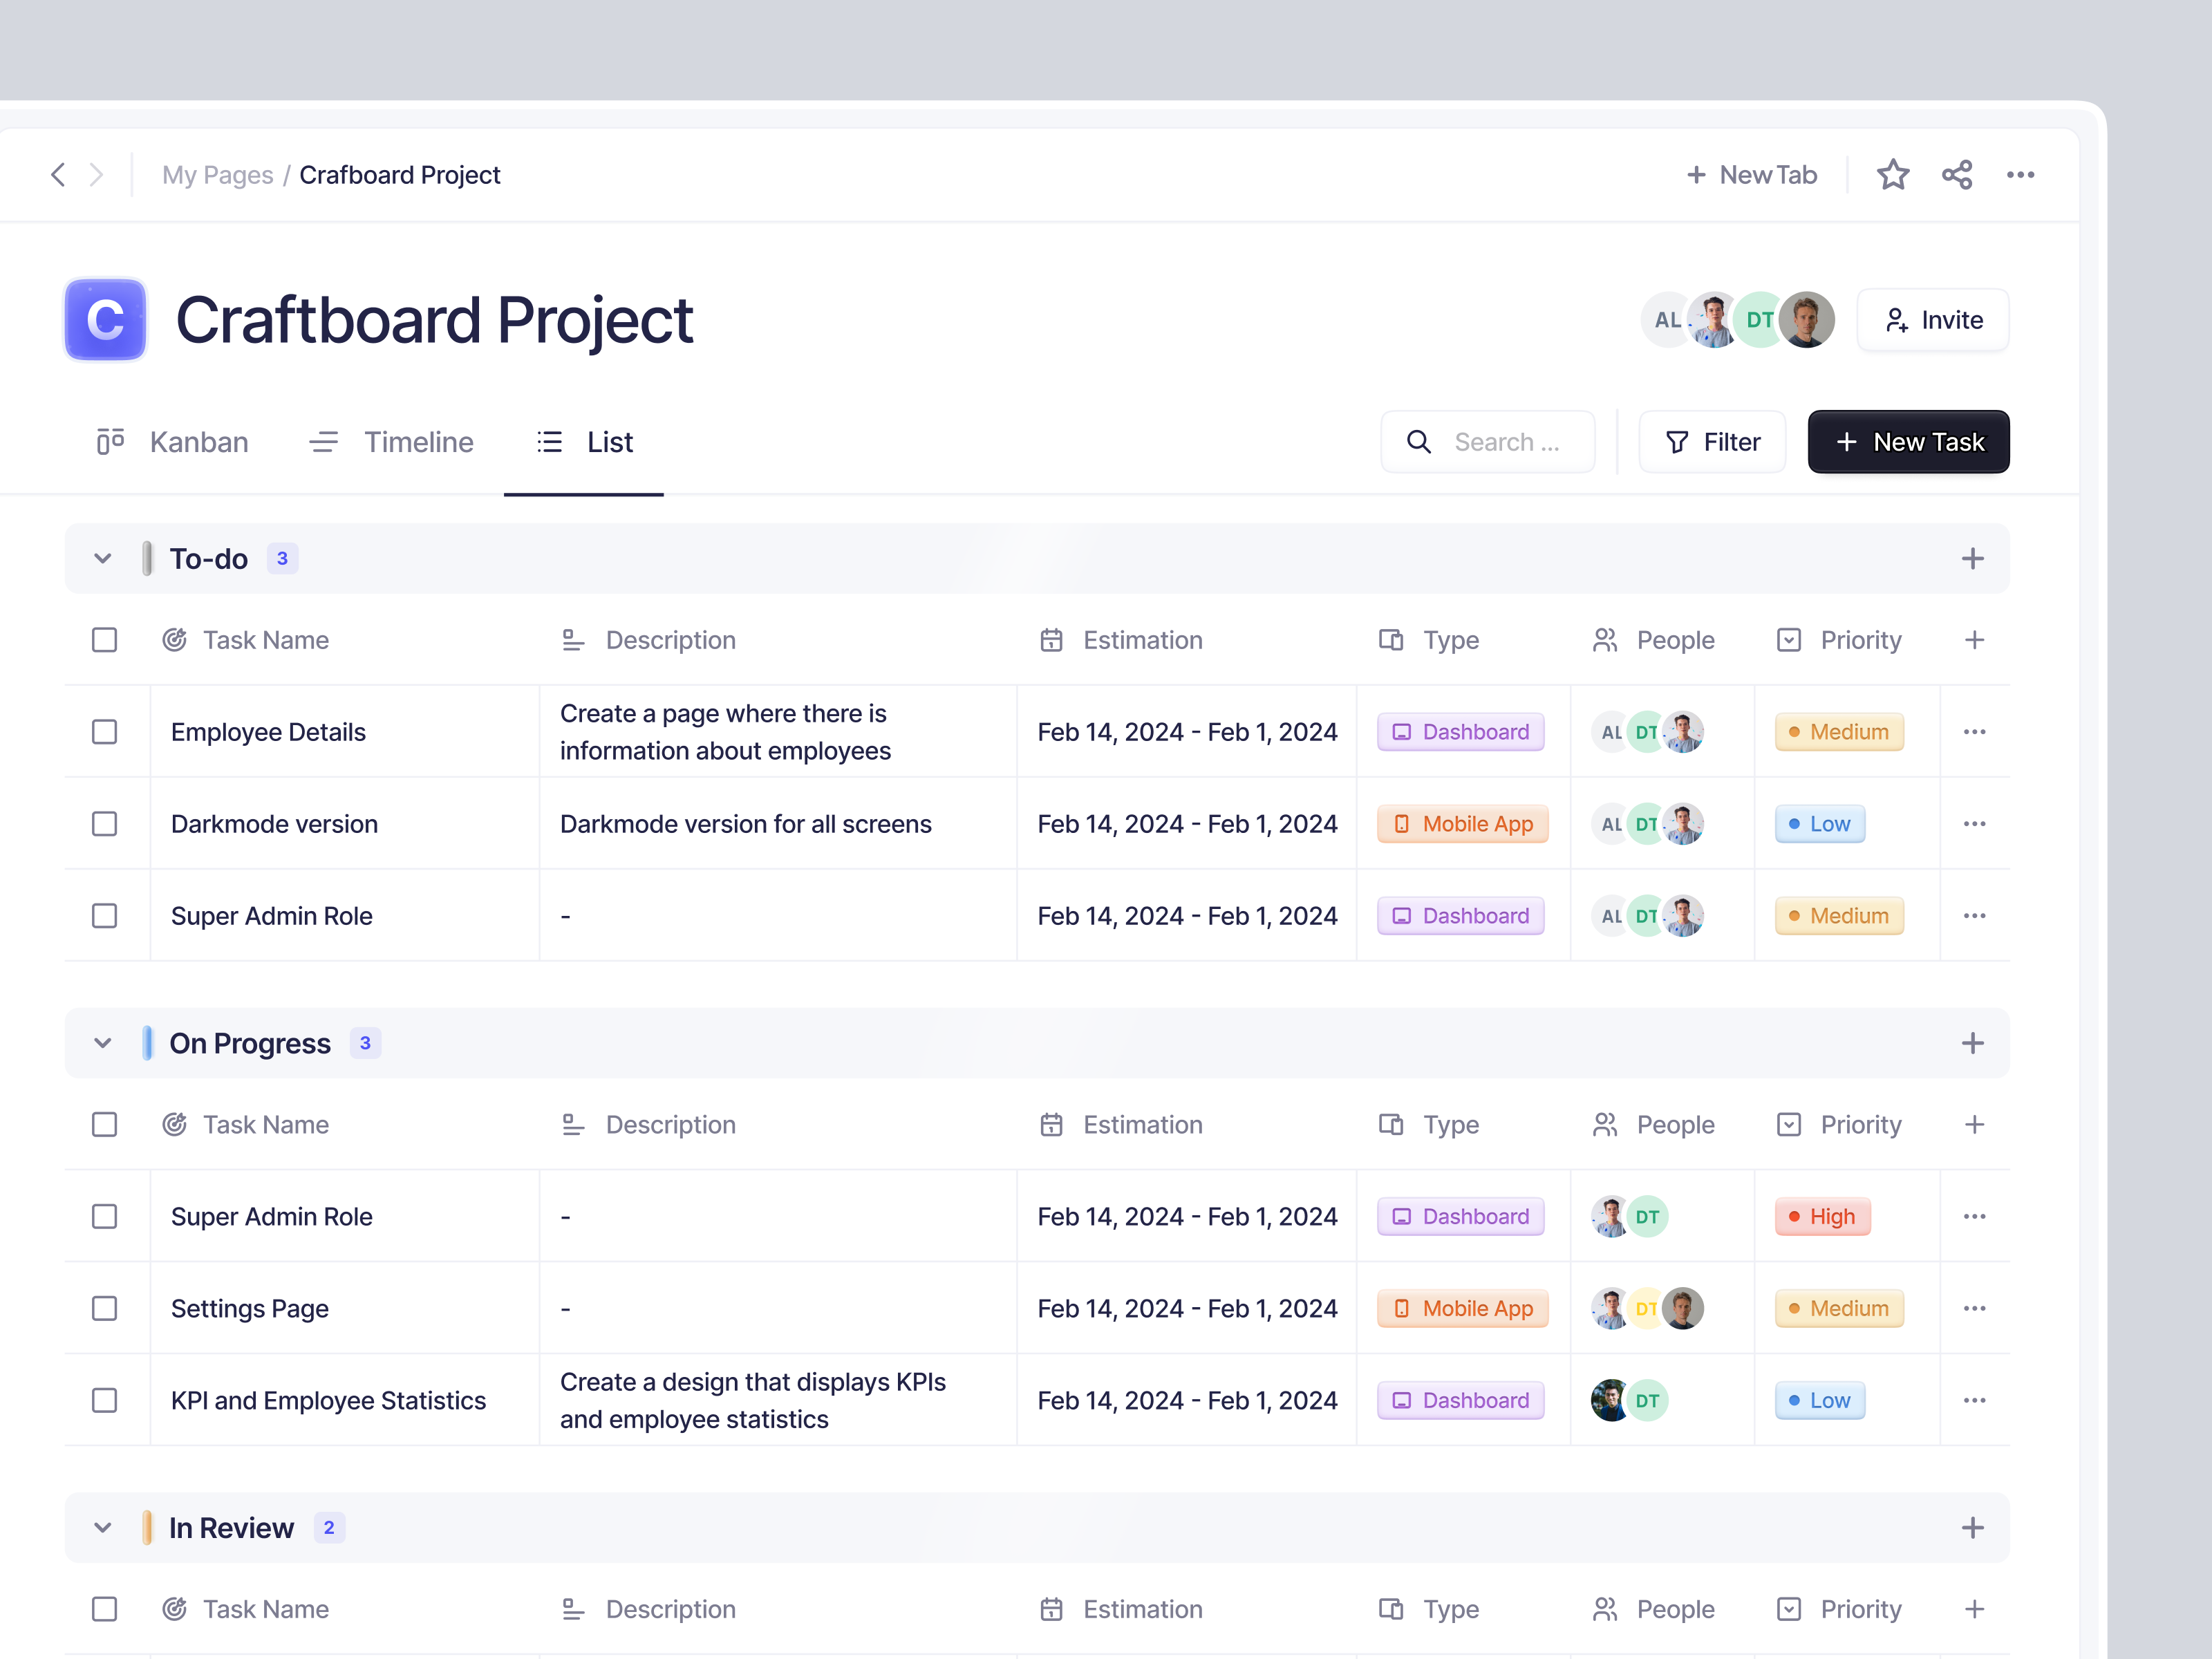Open My Pages from the breadcrumb

pyautogui.click(x=217, y=174)
